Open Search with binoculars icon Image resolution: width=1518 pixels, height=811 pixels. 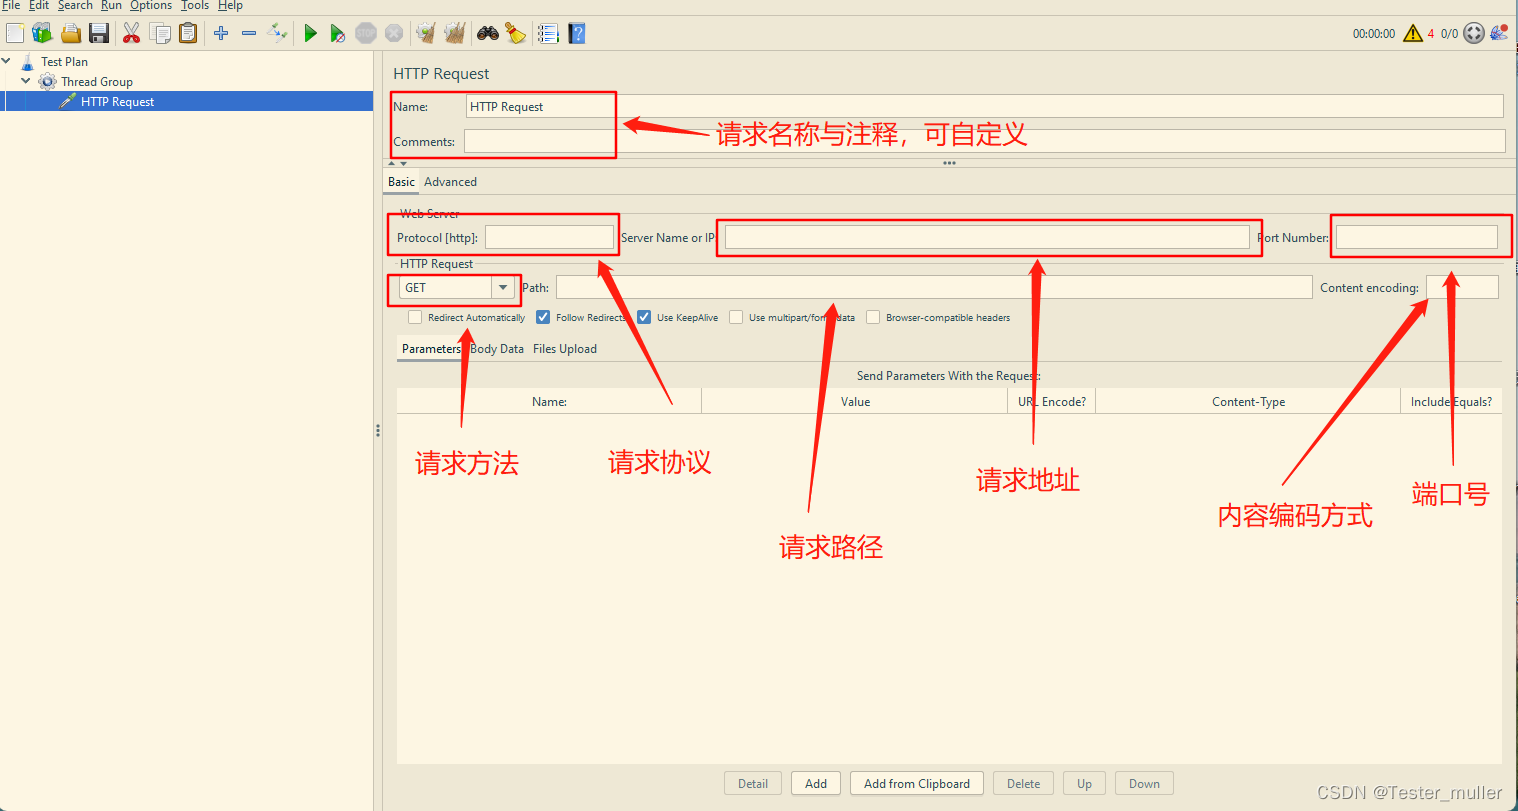[487, 33]
